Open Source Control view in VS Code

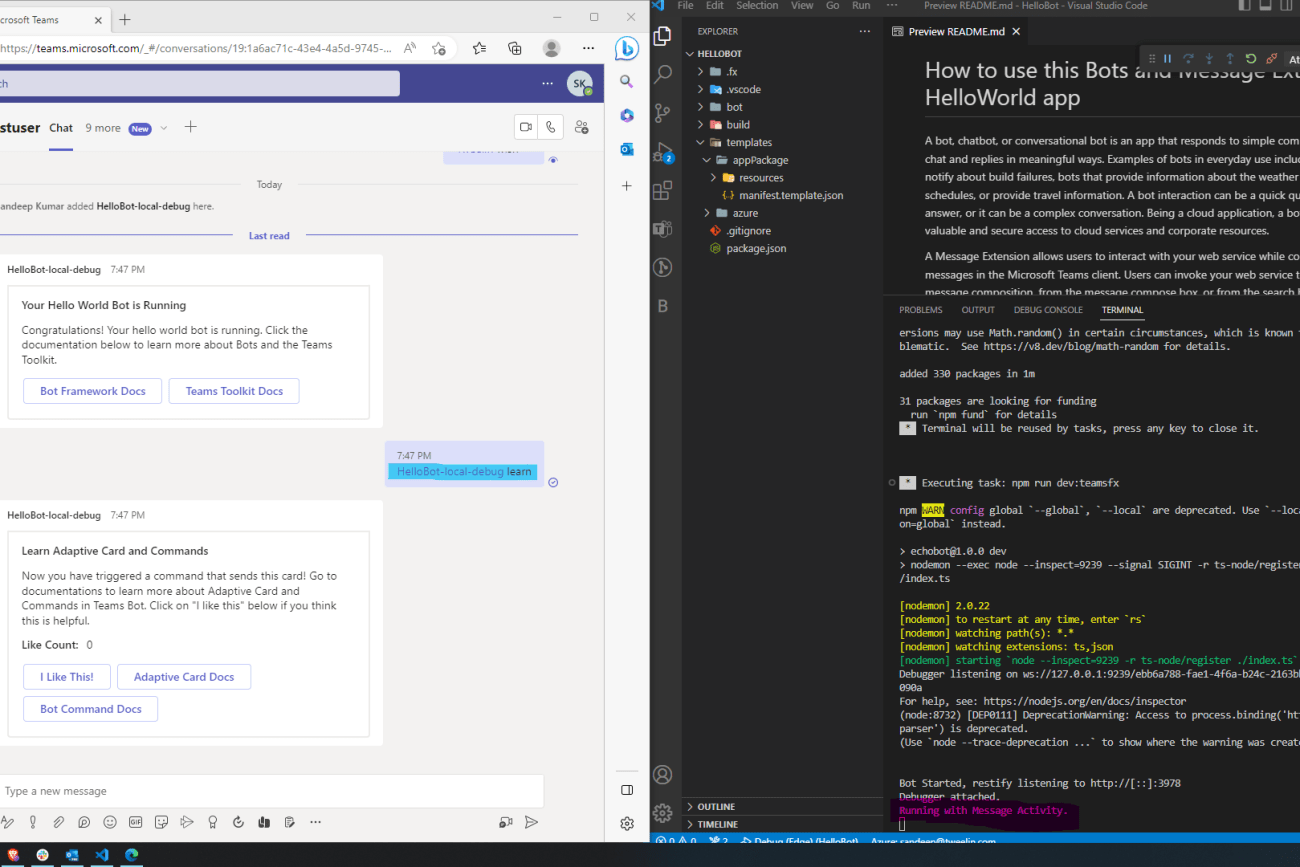pyautogui.click(x=662, y=112)
